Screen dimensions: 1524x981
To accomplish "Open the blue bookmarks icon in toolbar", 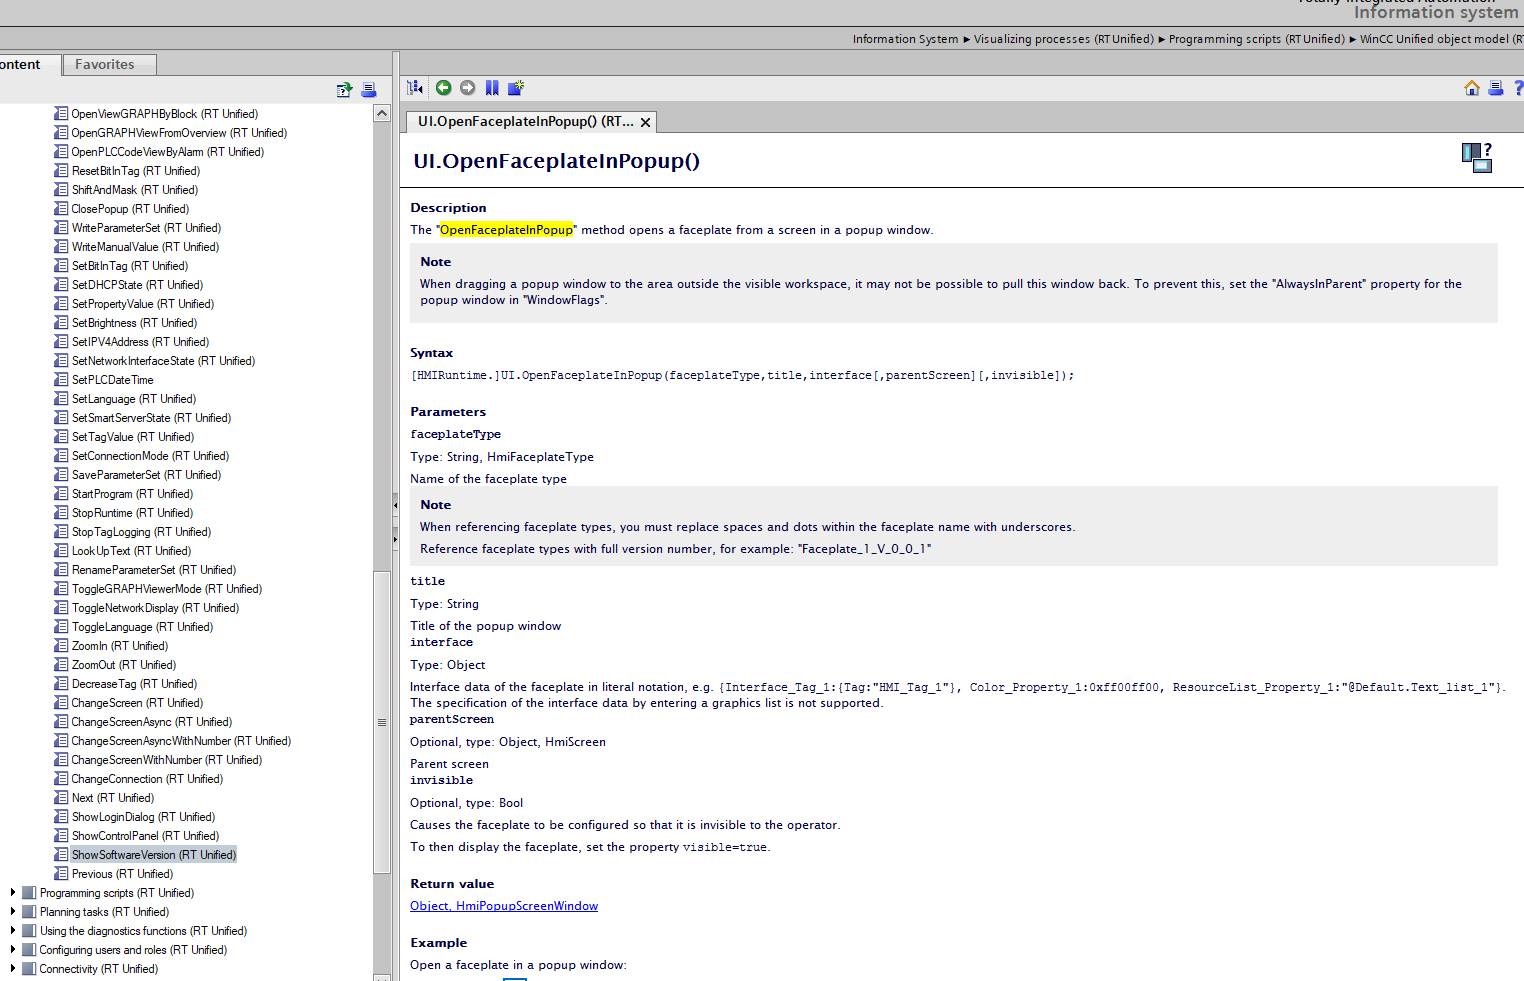I will (492, 88).
